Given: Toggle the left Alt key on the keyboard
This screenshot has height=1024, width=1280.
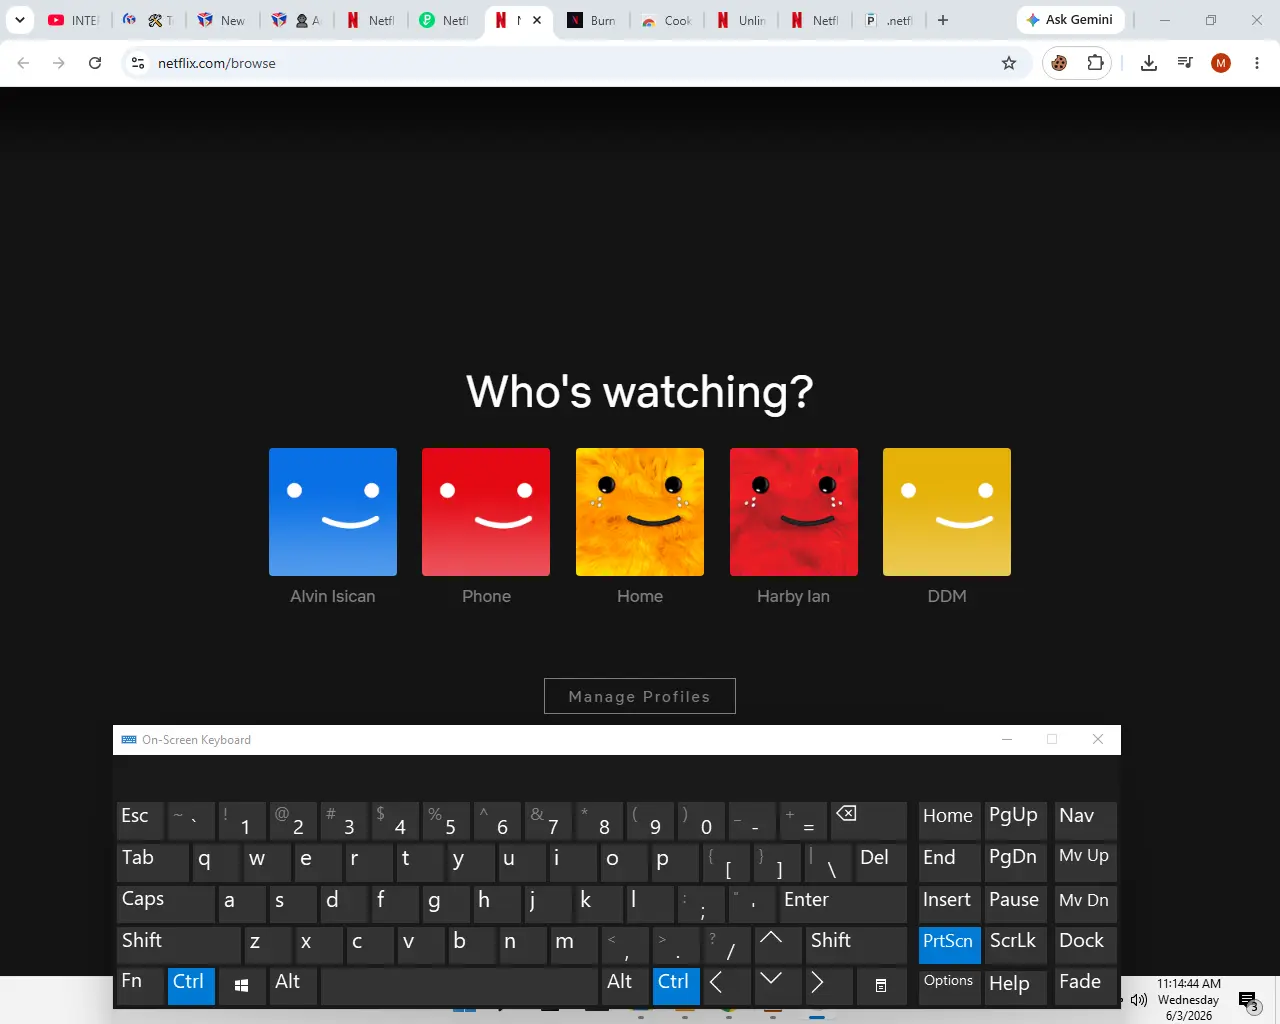Looking at the screenshot, I should pos(293,984).
